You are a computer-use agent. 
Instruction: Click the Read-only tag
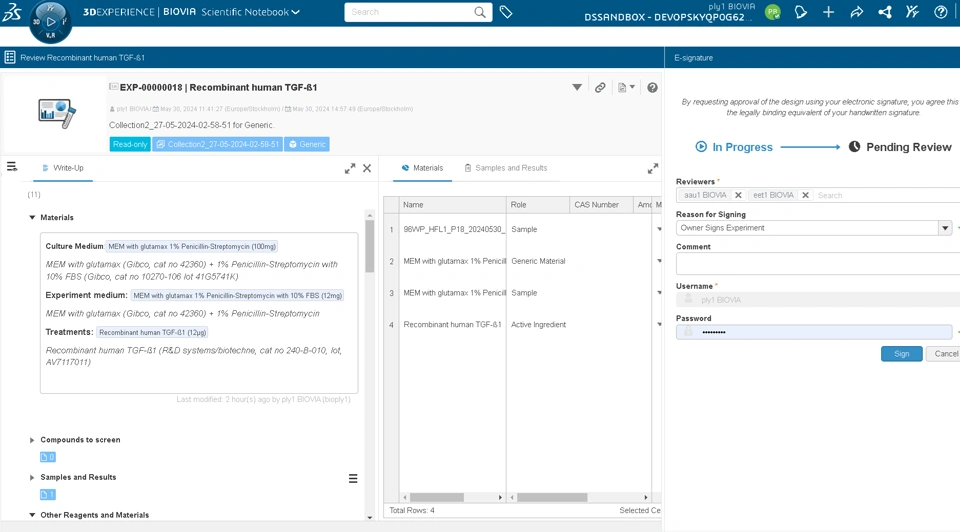pos(130,144)
